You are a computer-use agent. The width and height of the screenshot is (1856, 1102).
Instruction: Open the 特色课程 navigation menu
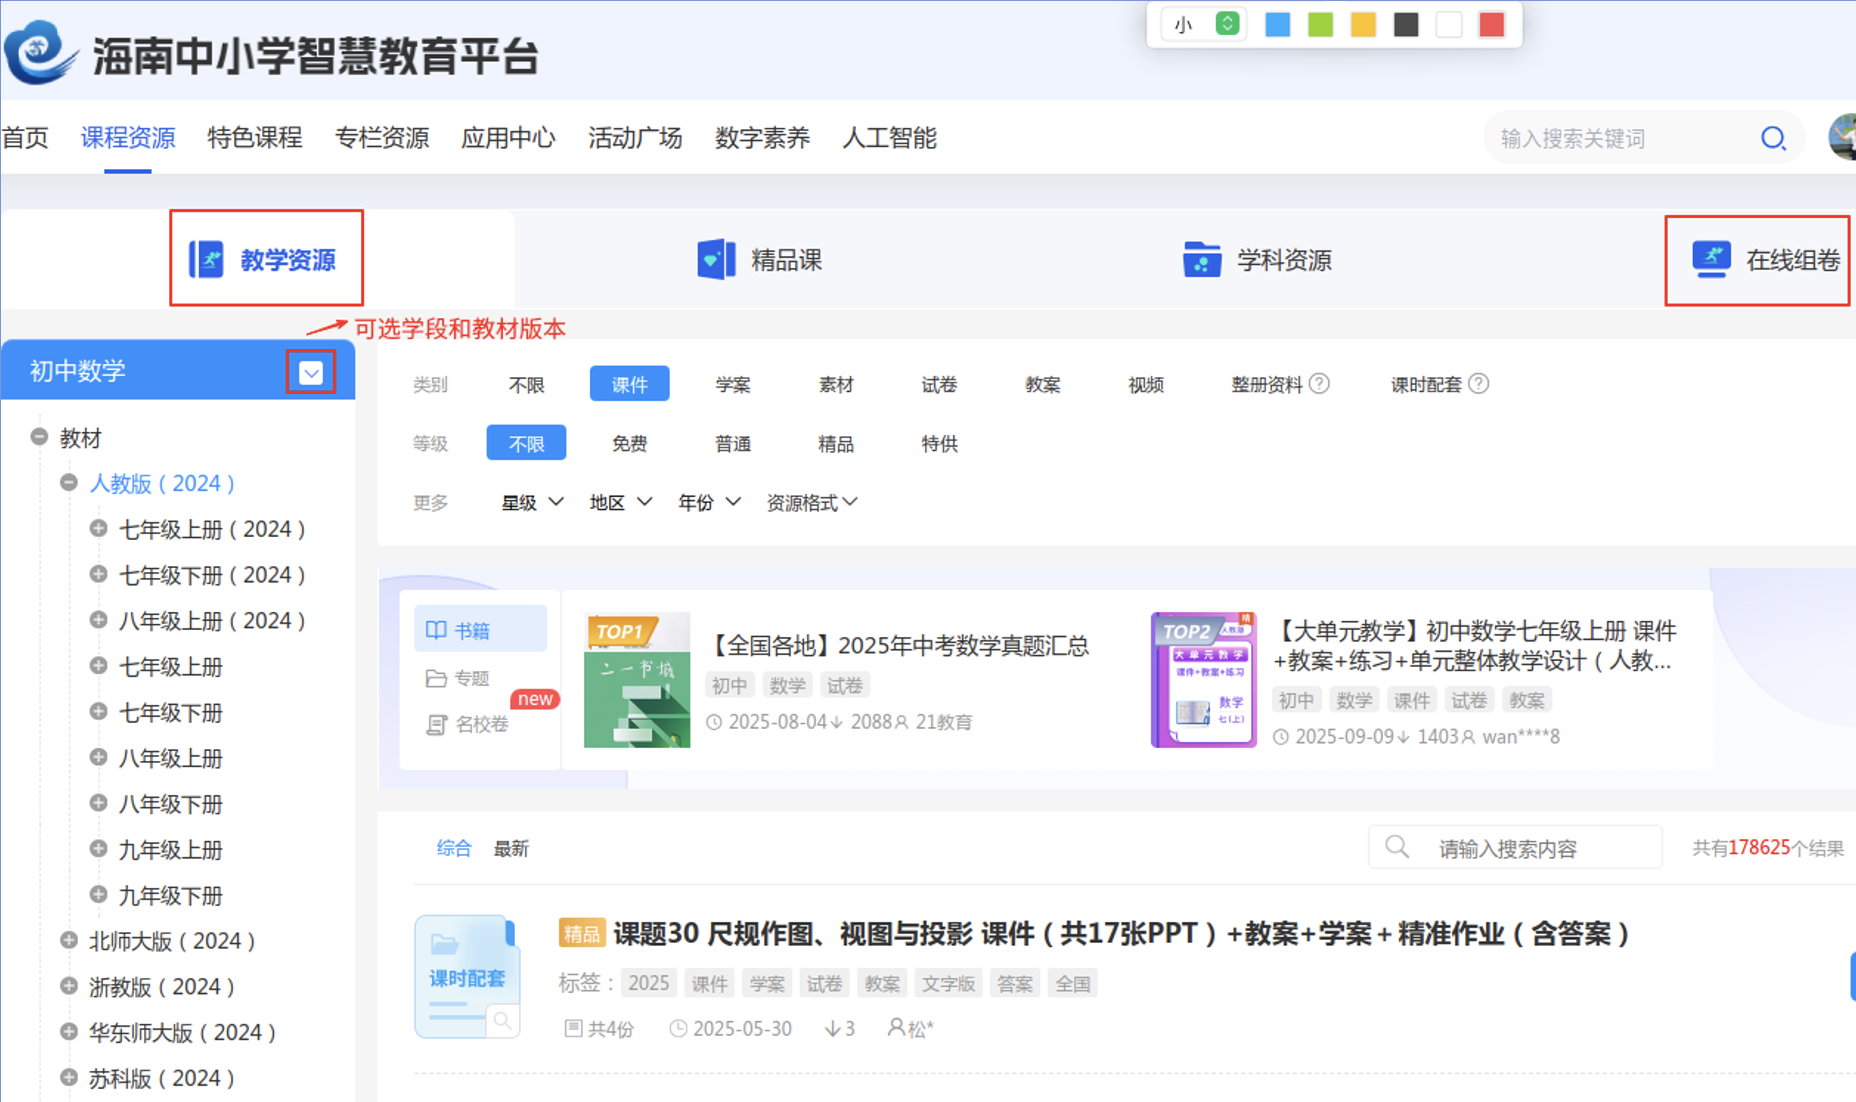(x=254, y=138)
